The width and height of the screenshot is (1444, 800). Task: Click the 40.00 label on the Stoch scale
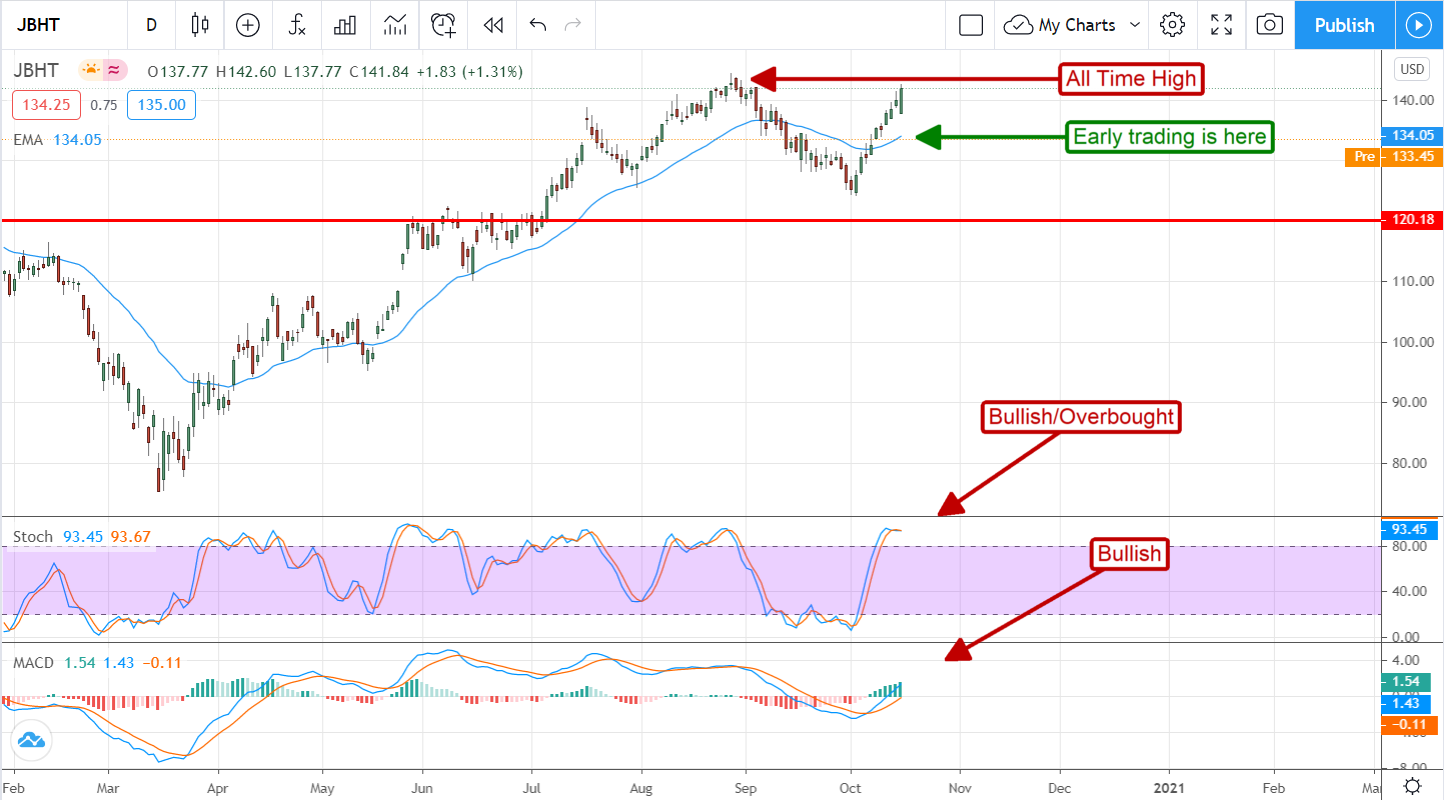[1408, 591]
